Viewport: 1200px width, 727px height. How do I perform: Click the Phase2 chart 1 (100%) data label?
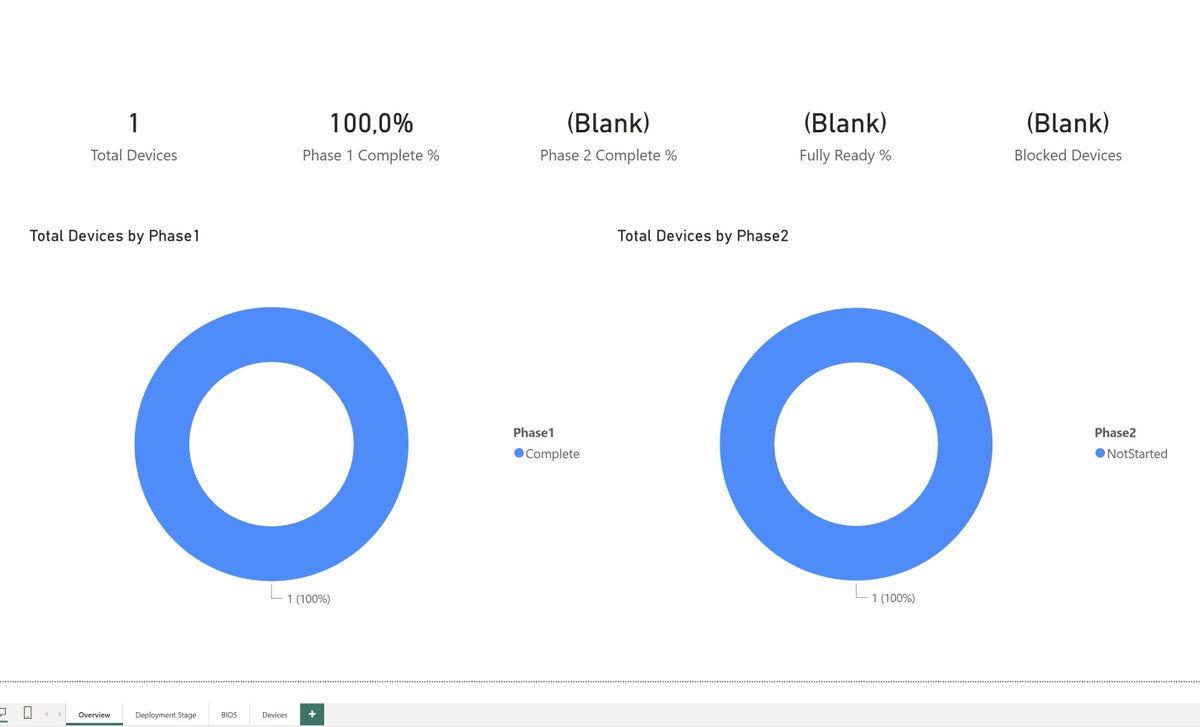pos(893,598)
